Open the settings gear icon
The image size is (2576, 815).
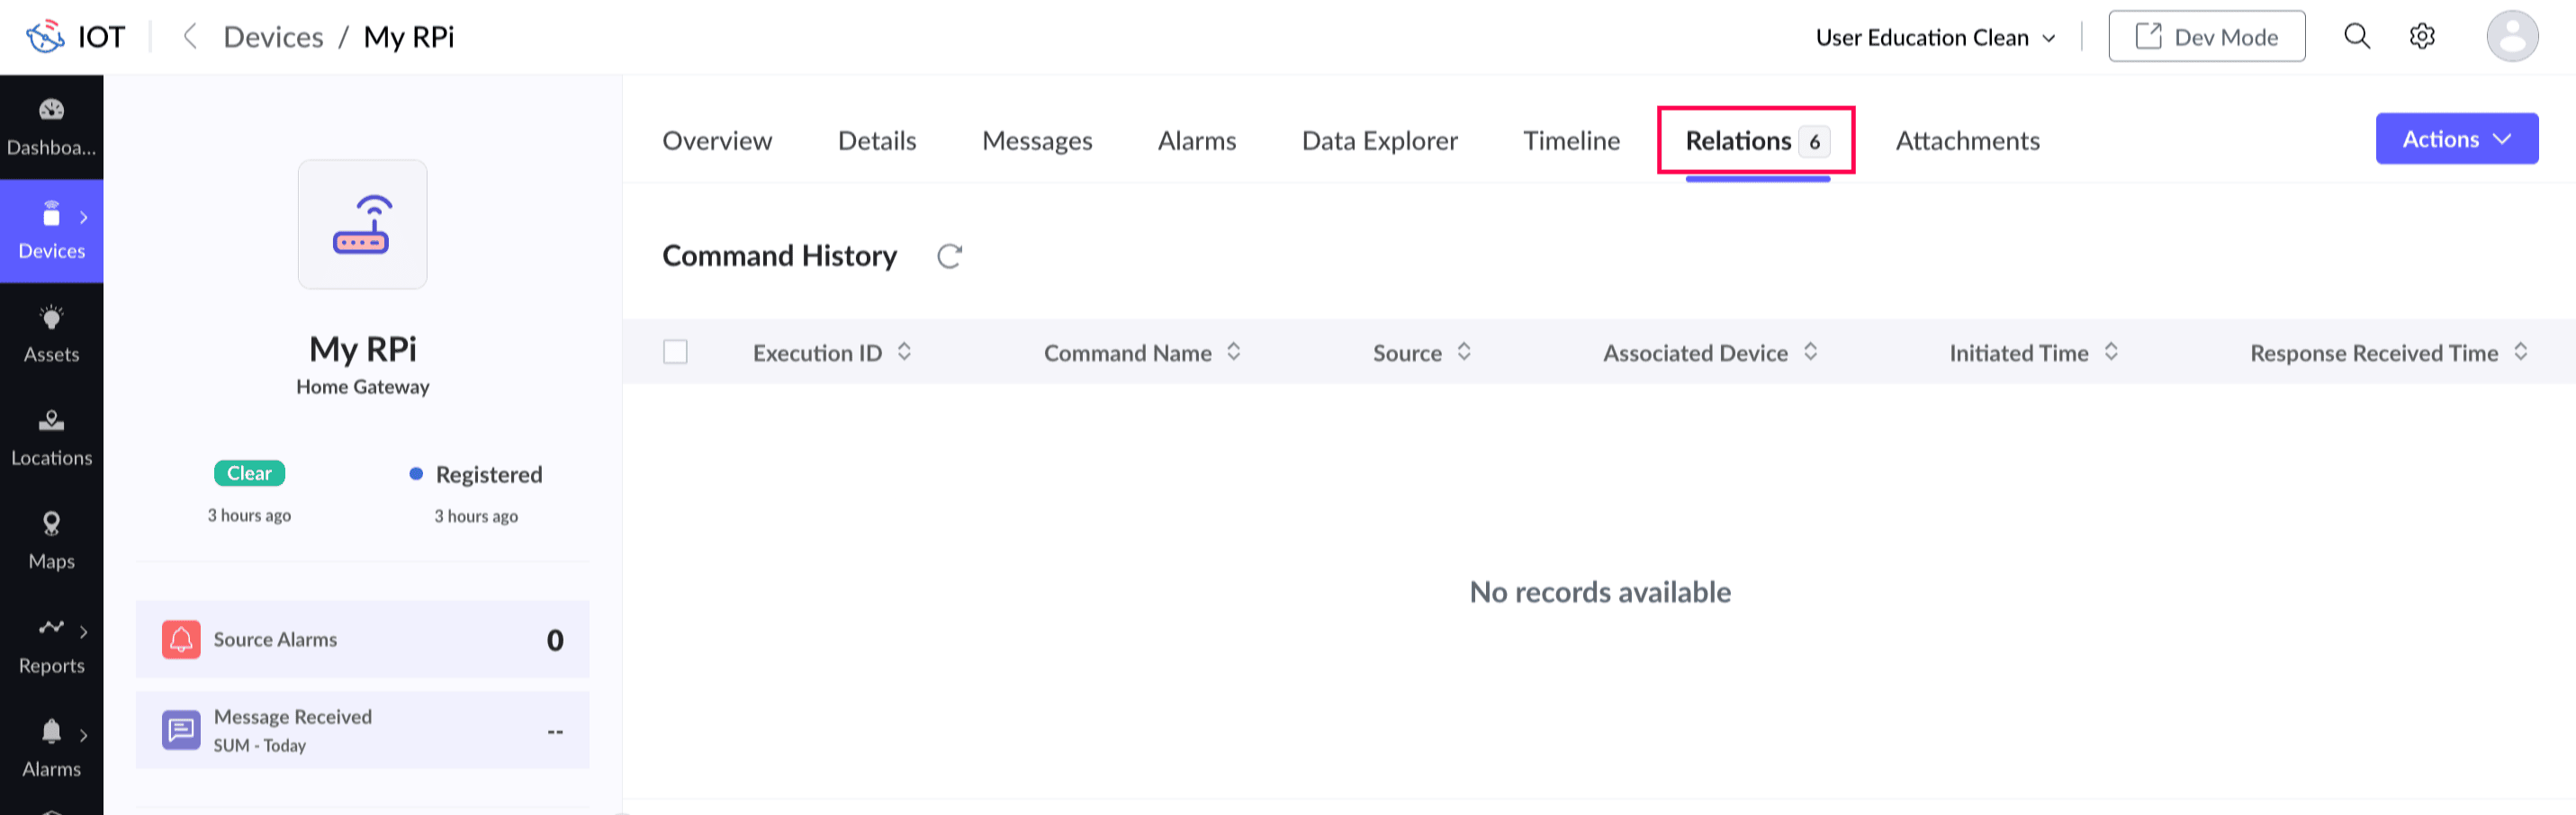point(2421,36)
